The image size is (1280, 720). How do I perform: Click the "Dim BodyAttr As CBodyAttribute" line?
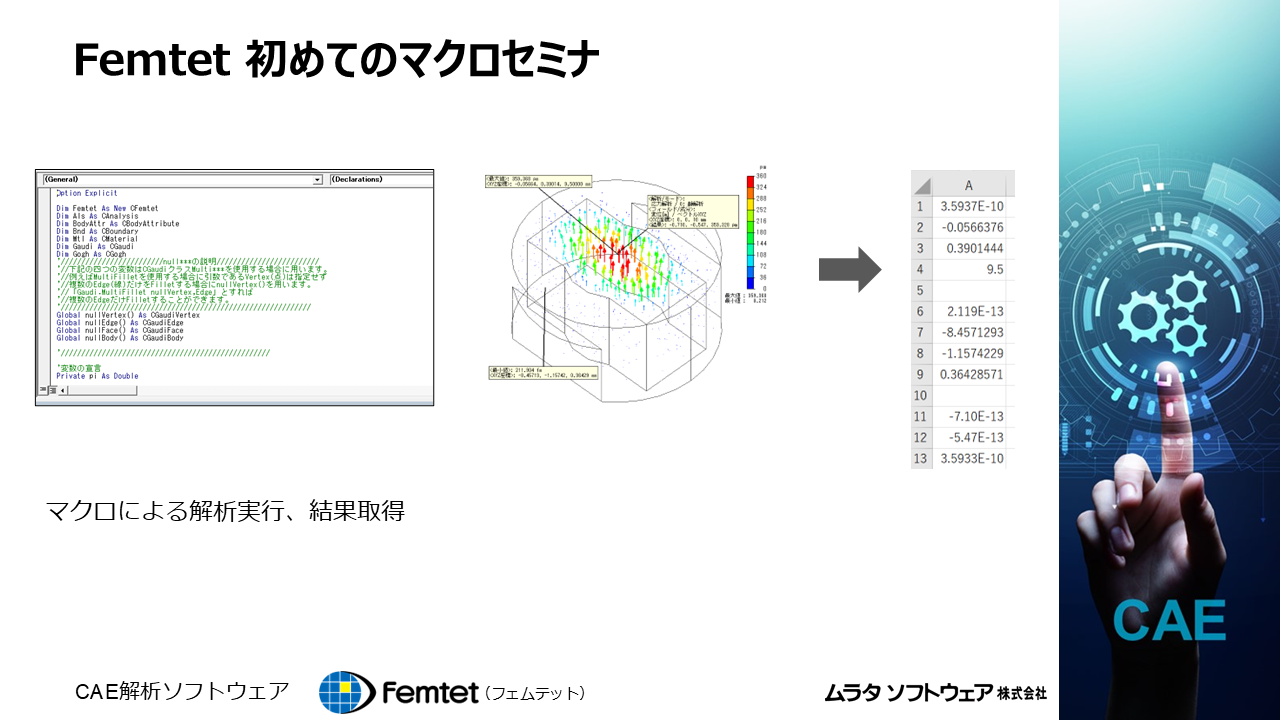coord(118,224)
